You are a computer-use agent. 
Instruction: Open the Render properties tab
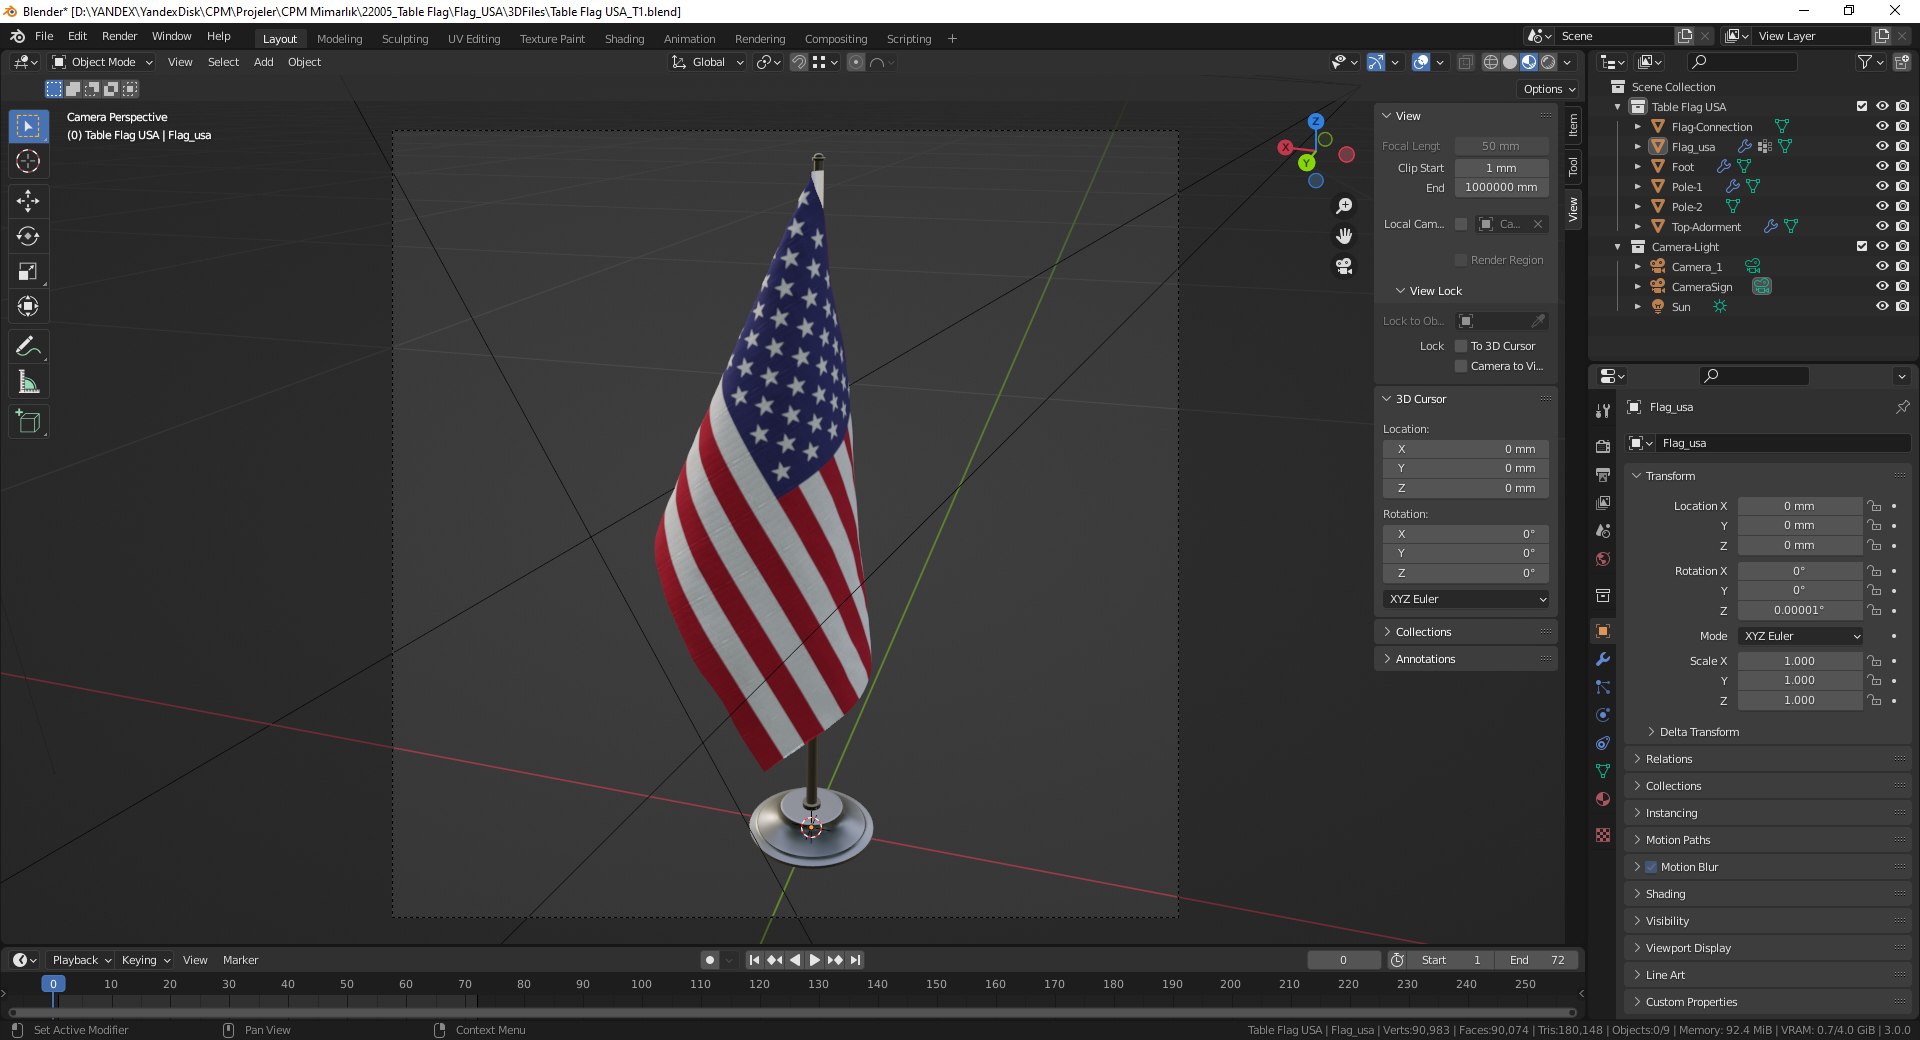tap(1603, 446)
